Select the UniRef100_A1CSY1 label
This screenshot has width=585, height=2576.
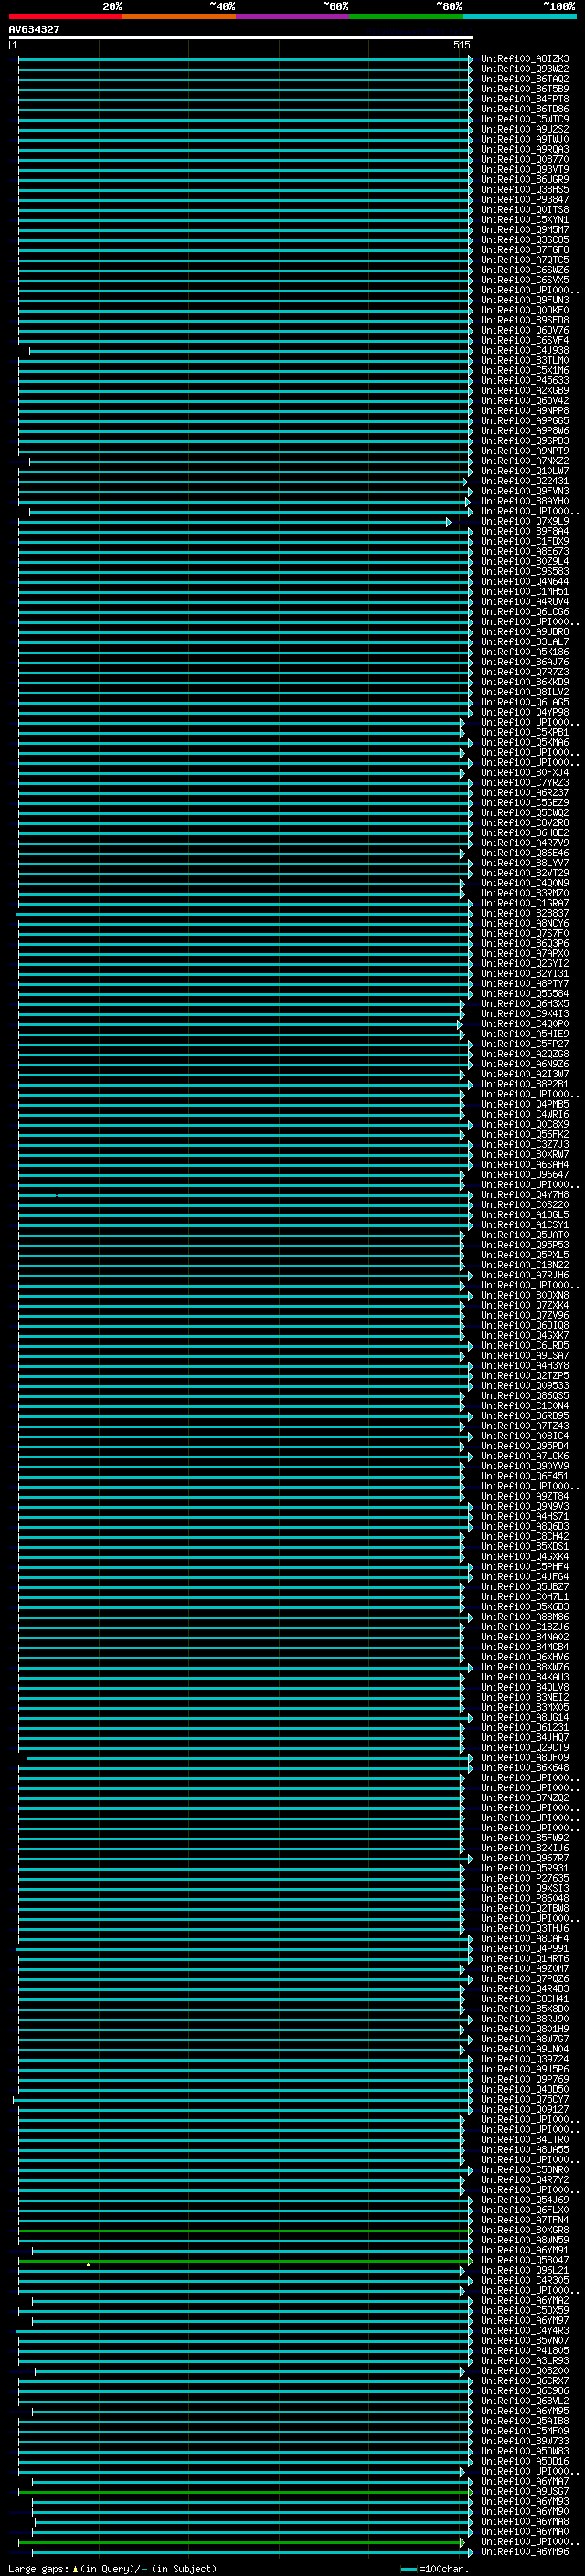coord(525,1225)
